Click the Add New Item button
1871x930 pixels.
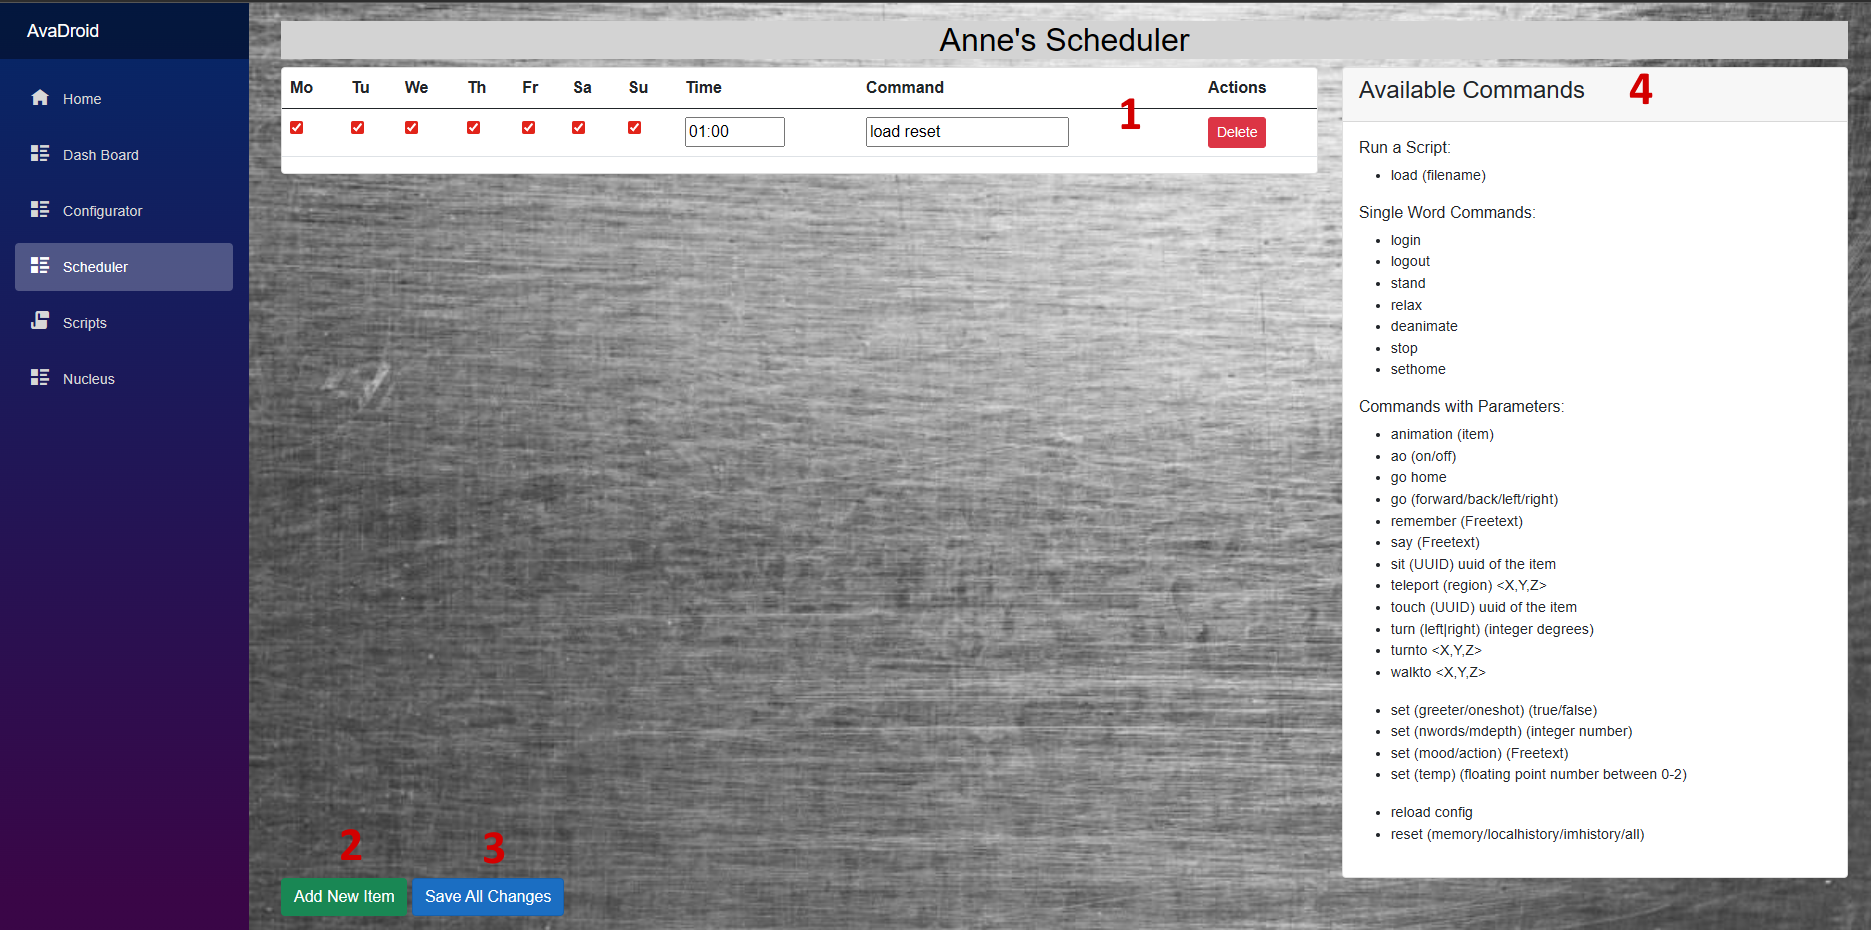(344, 896)
